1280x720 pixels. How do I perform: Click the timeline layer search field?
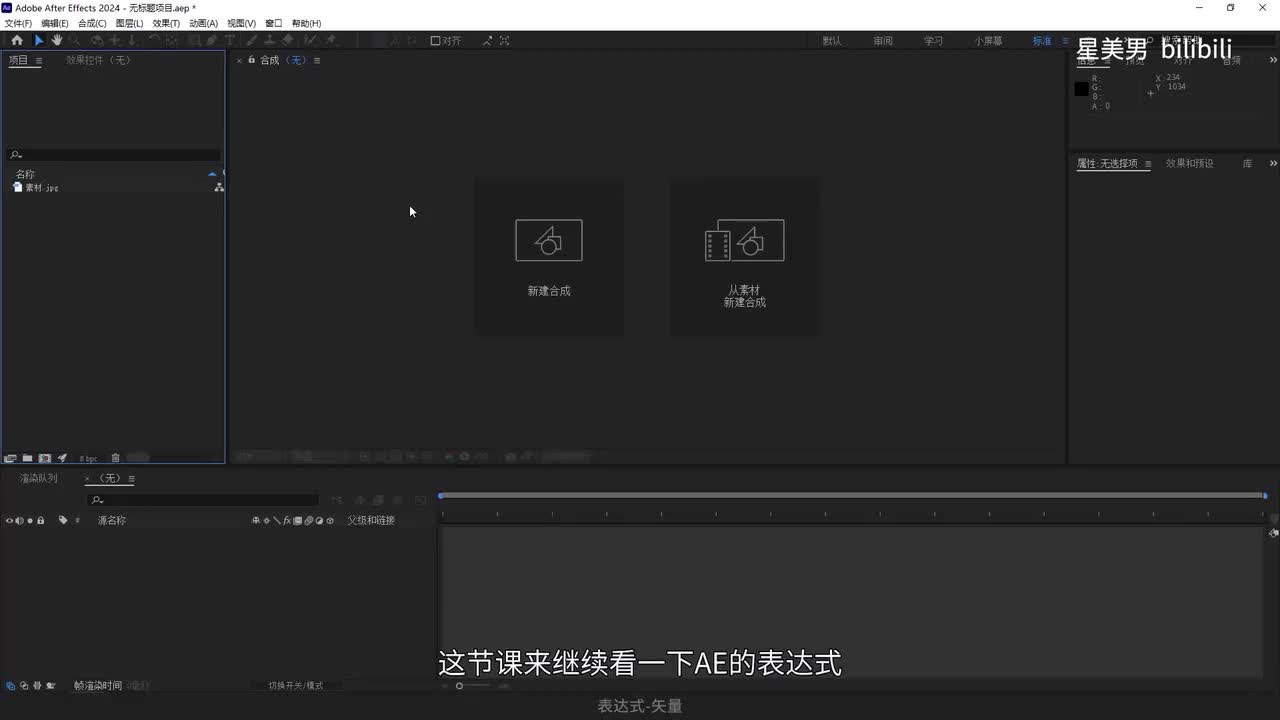[x=203, y=499]
